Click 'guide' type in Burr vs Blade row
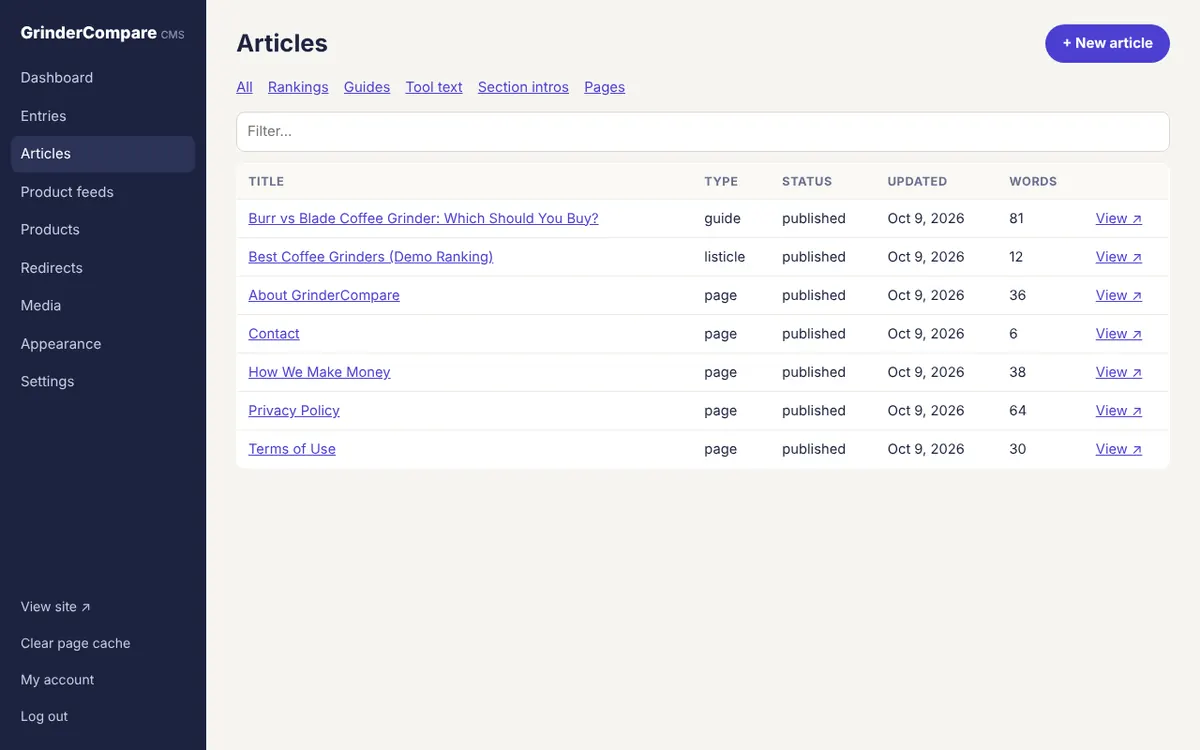 click(723, 219)
